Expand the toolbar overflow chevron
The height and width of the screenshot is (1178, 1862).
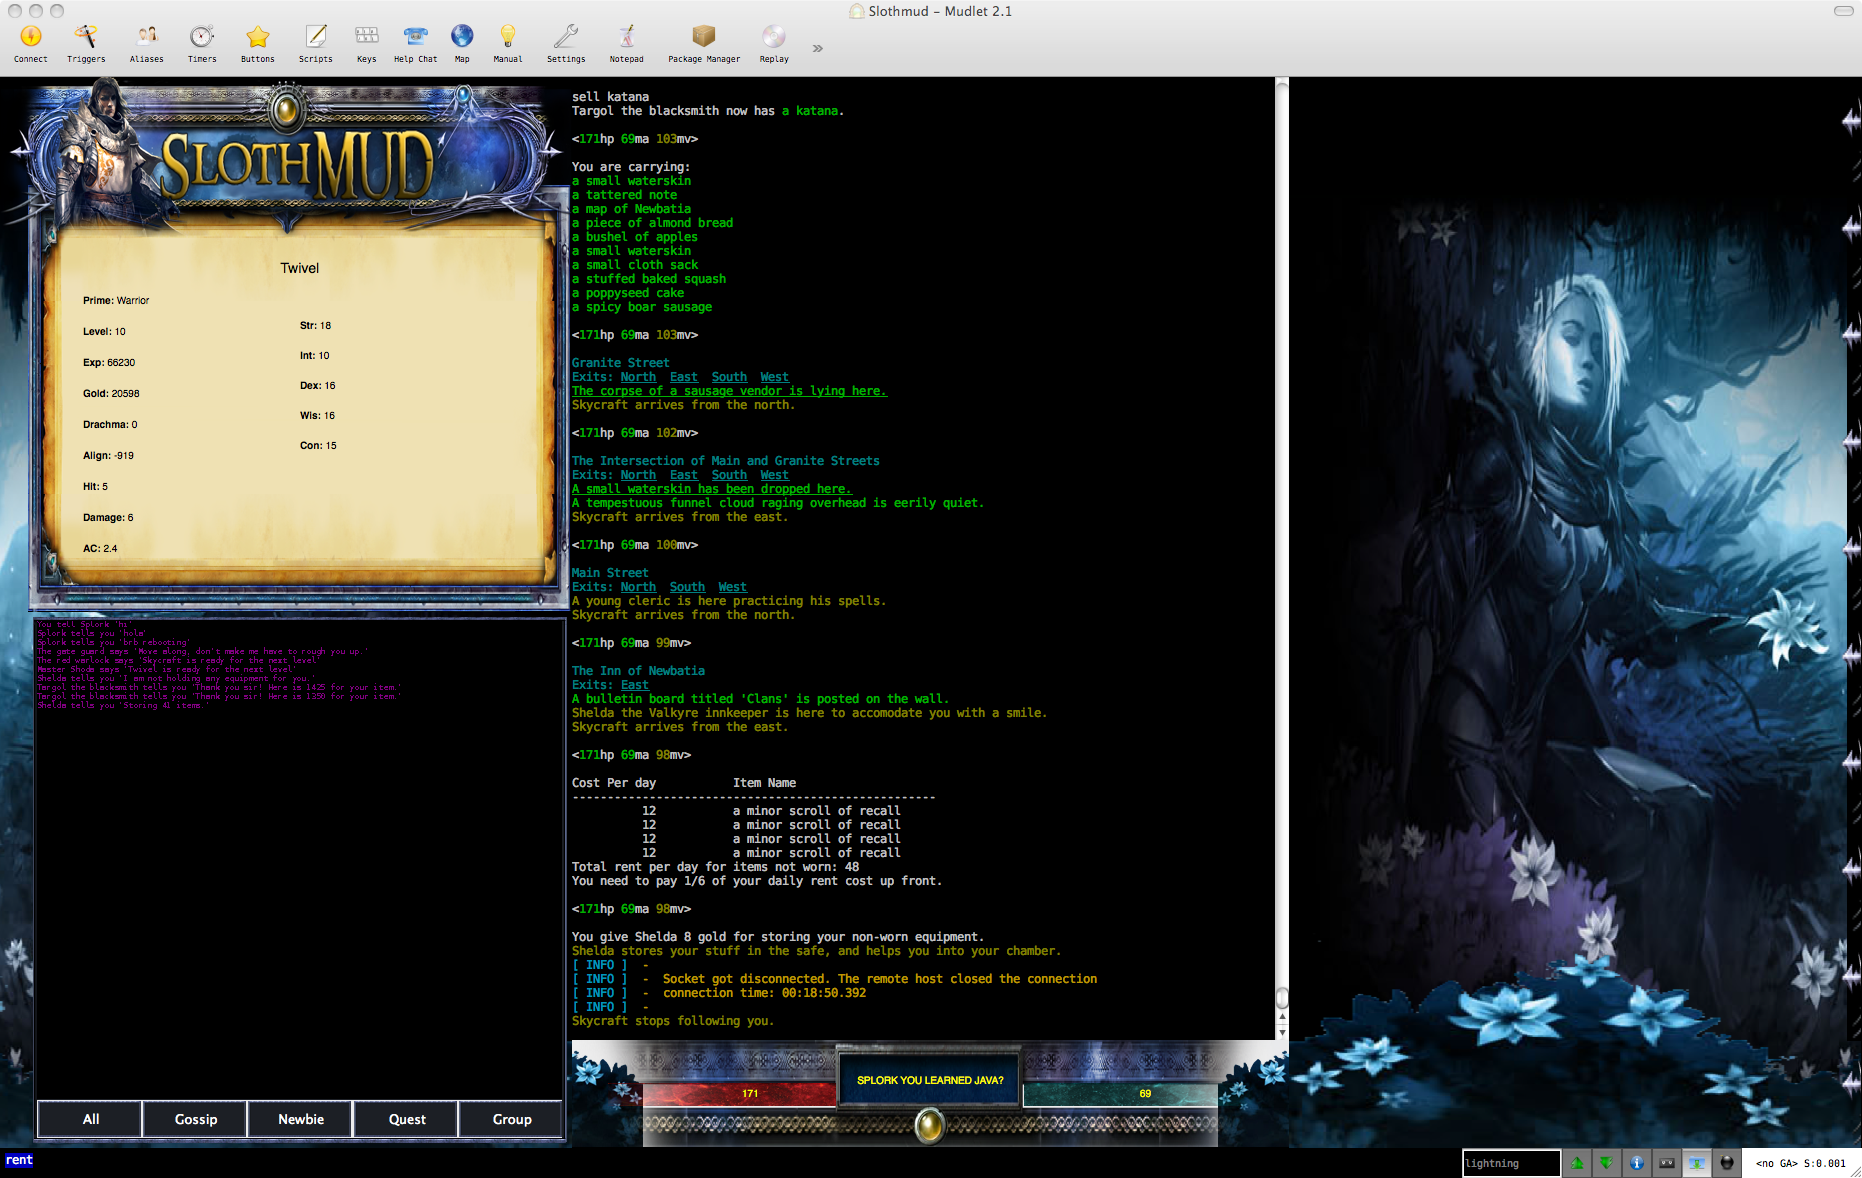[818, 48]
